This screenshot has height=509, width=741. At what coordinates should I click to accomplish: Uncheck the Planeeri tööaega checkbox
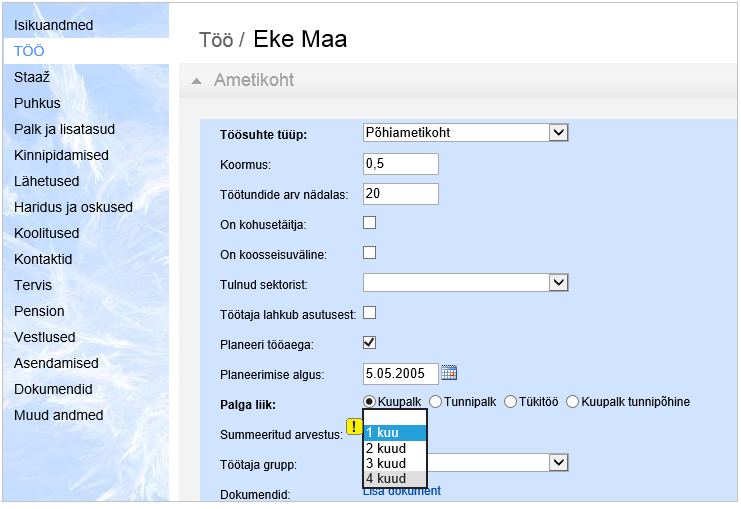369,343
